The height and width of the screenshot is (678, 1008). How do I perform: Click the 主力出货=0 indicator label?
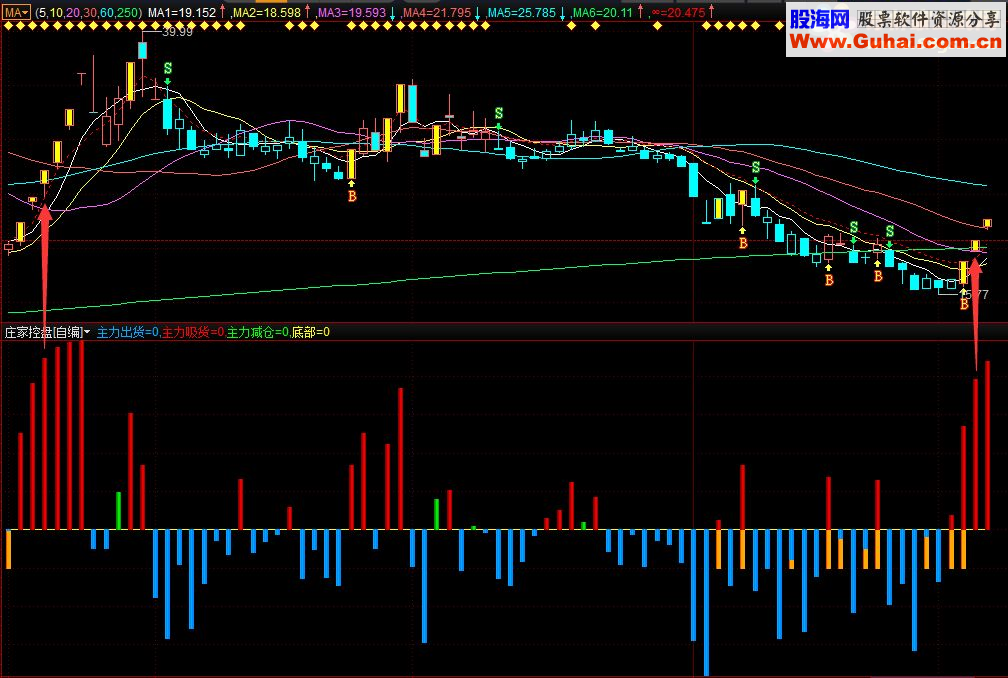pos(127,332)
